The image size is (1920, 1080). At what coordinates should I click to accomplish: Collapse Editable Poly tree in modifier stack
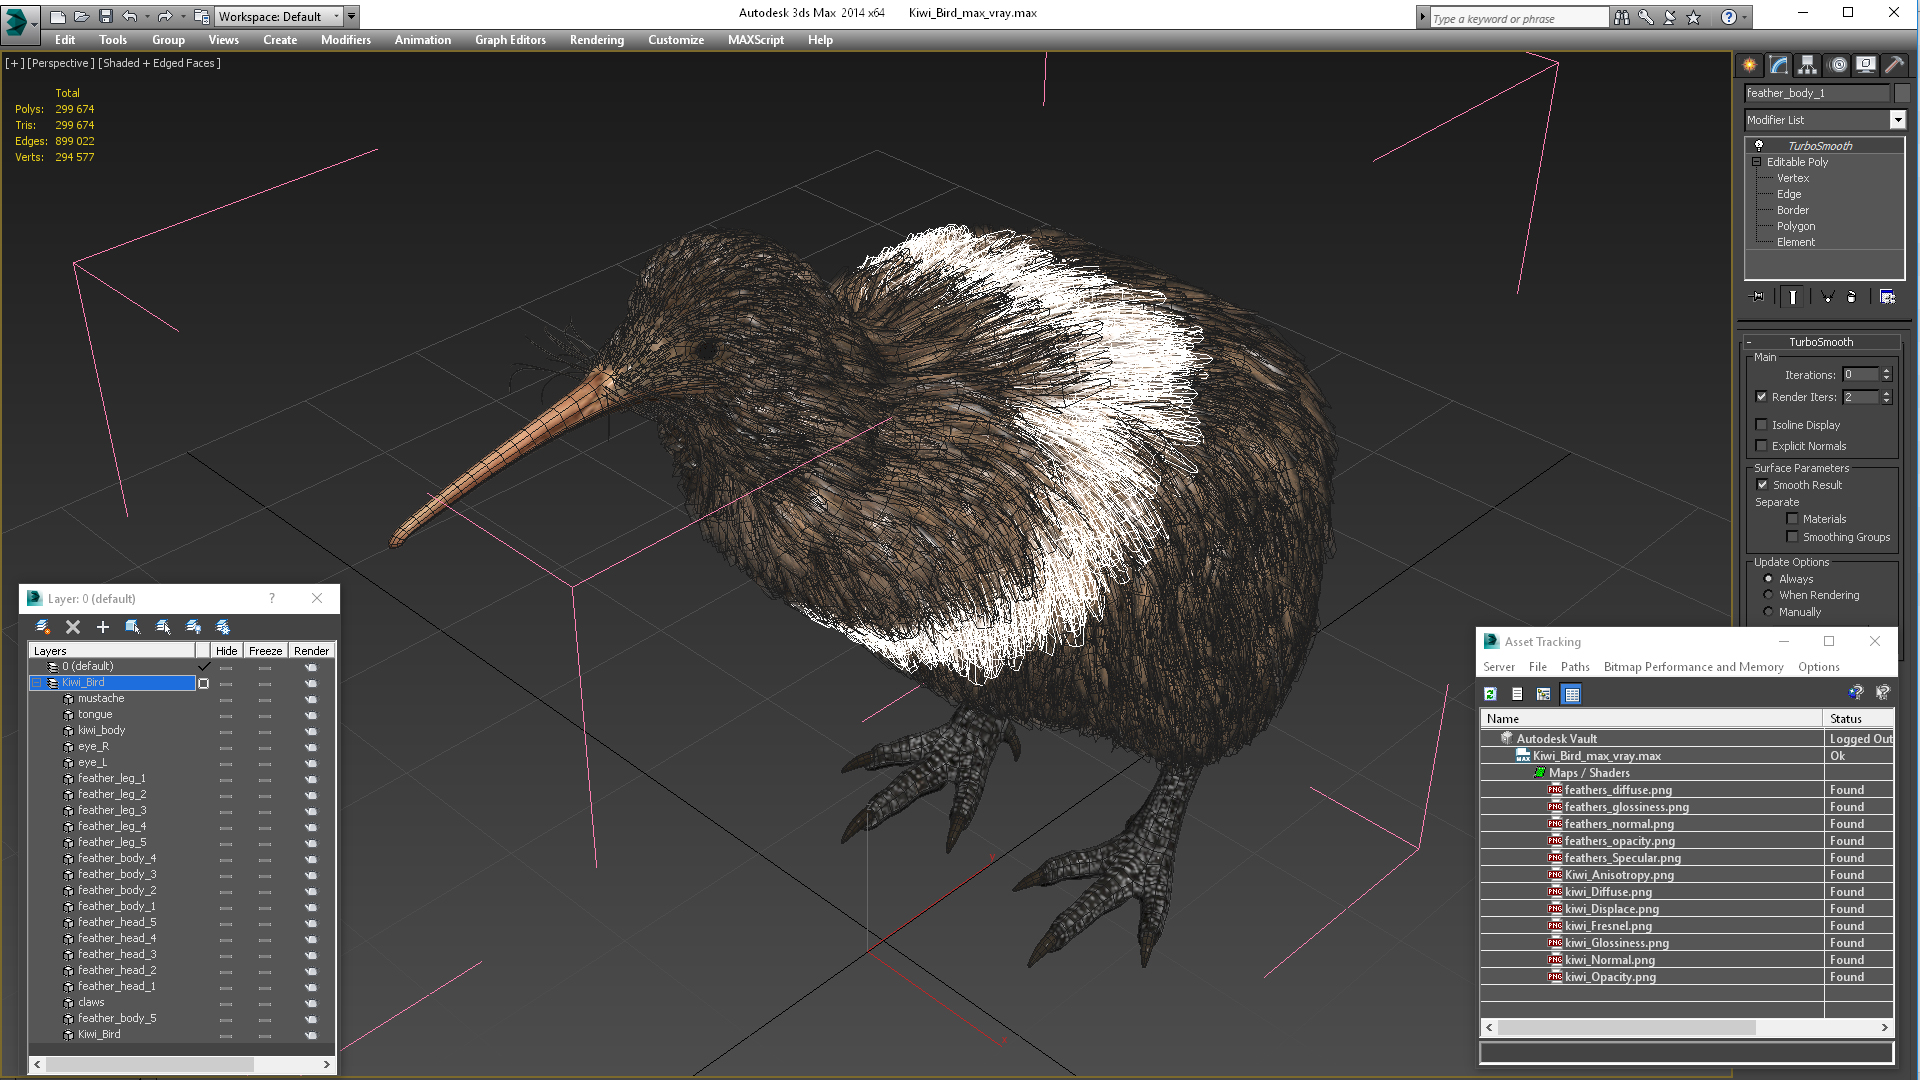point(1757,162)
